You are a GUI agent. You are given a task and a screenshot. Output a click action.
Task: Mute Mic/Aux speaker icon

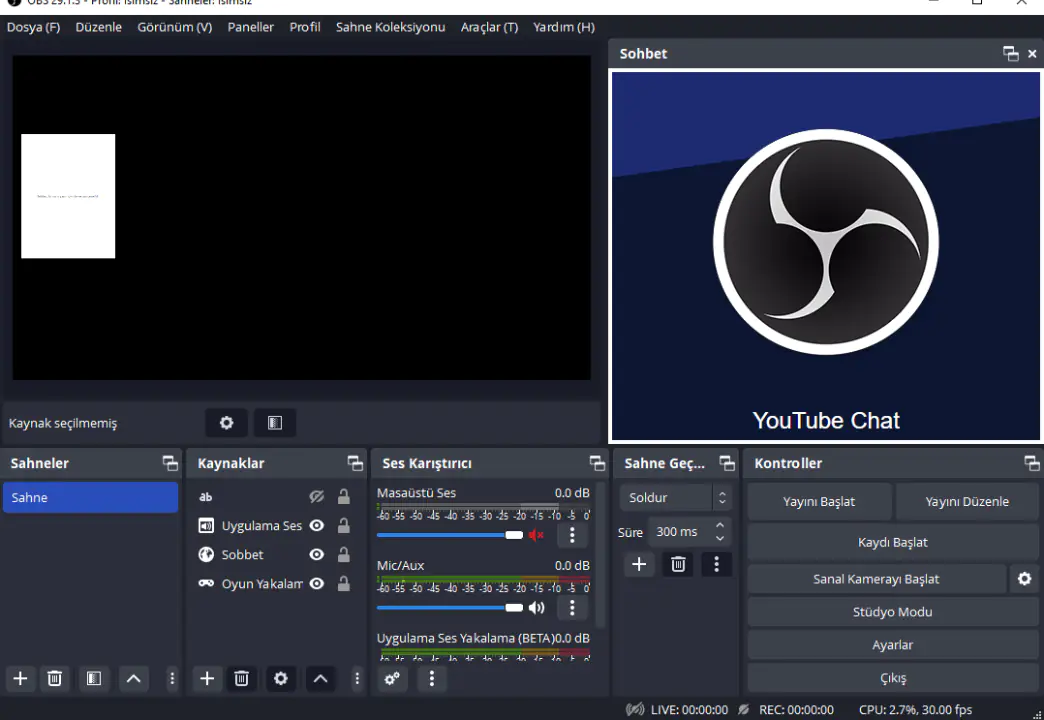point(536,607)
